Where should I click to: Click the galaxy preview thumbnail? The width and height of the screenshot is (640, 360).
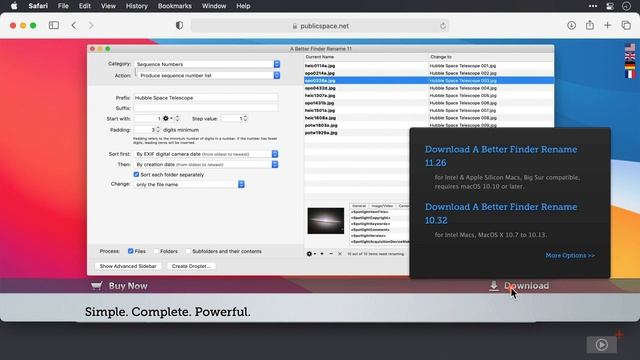click(326, 221)
